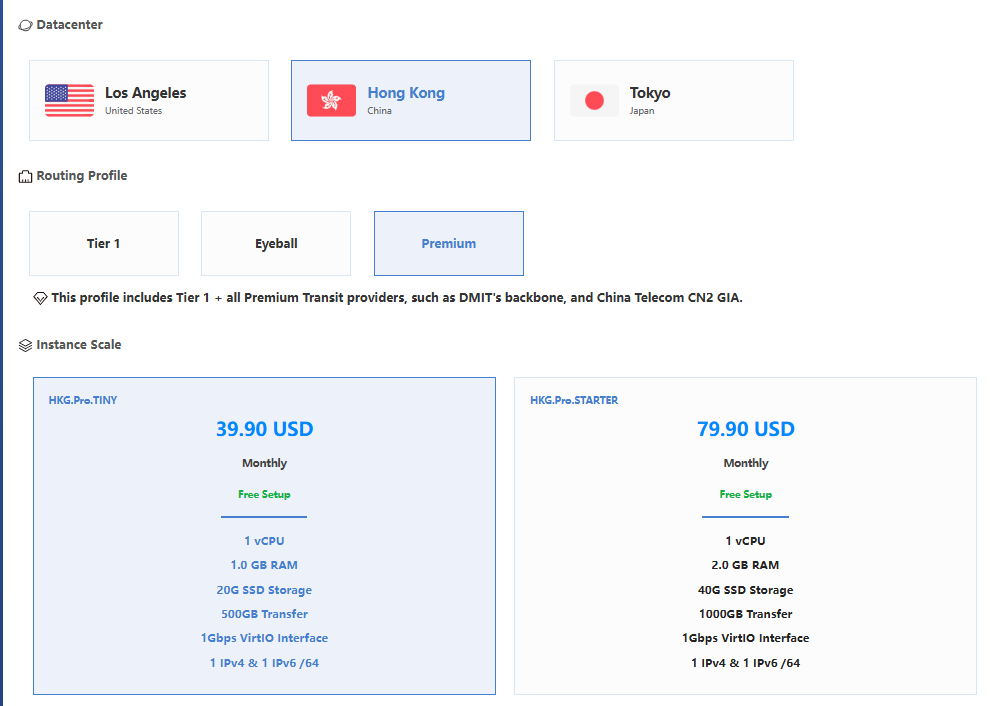Click the Japan flag icon
Image resolution: width=990 pixels, height=706 pixels.
coord(594,101)
